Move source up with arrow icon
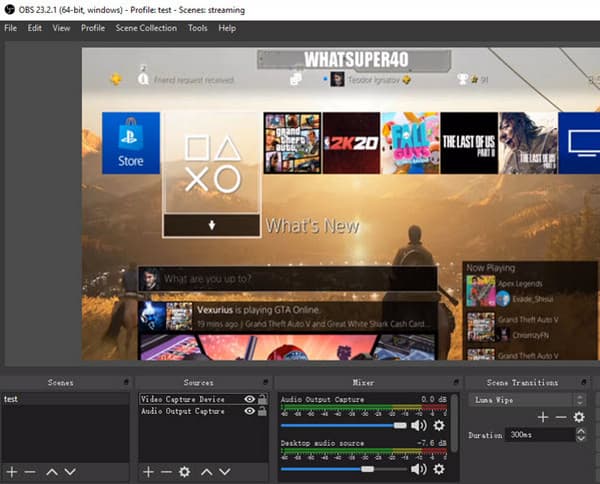Viewport: 600px width, 484px height. click(207, 472)
